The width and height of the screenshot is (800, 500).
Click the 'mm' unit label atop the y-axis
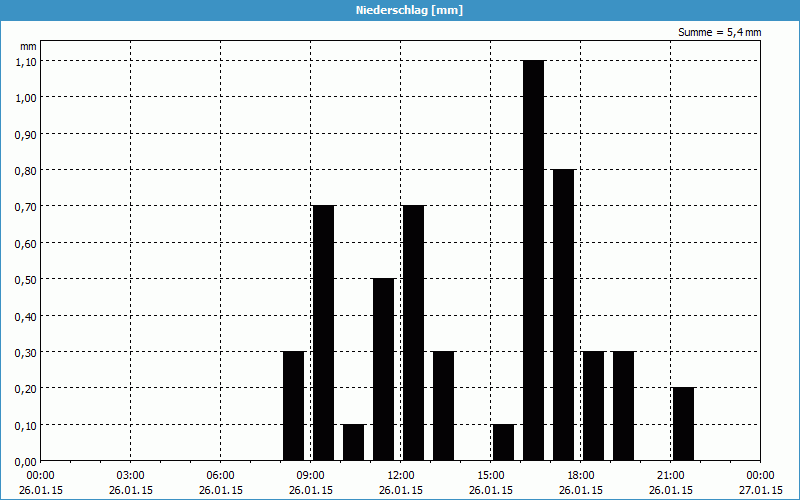tap(28, 46)
